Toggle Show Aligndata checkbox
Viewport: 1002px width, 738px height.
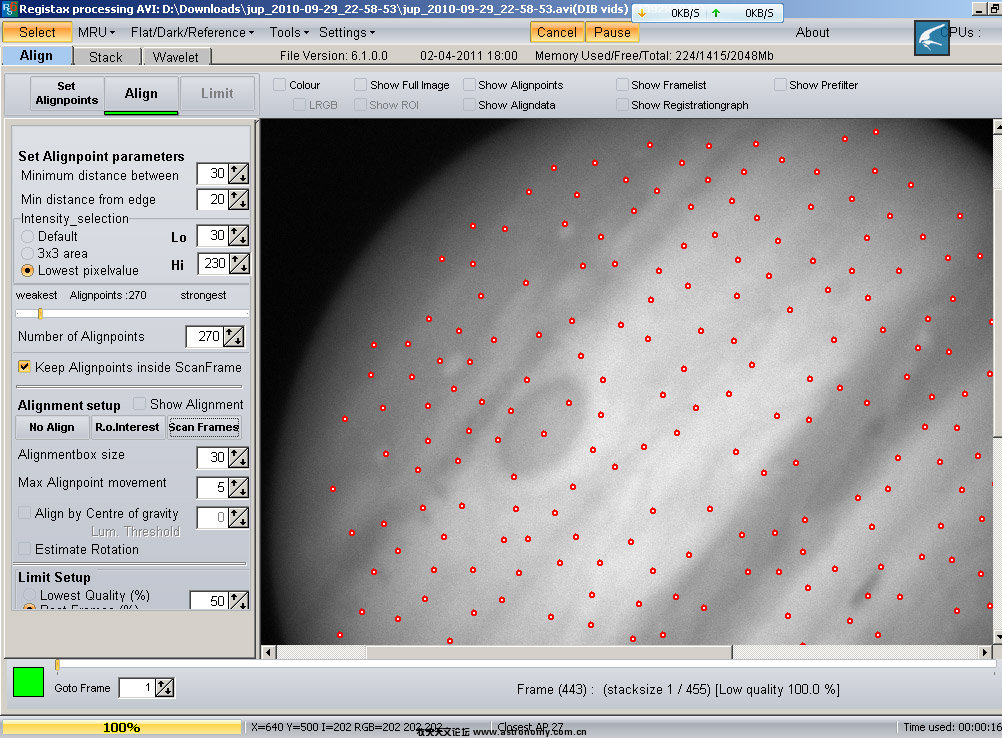pyautogui.click(x=469, y=105)
